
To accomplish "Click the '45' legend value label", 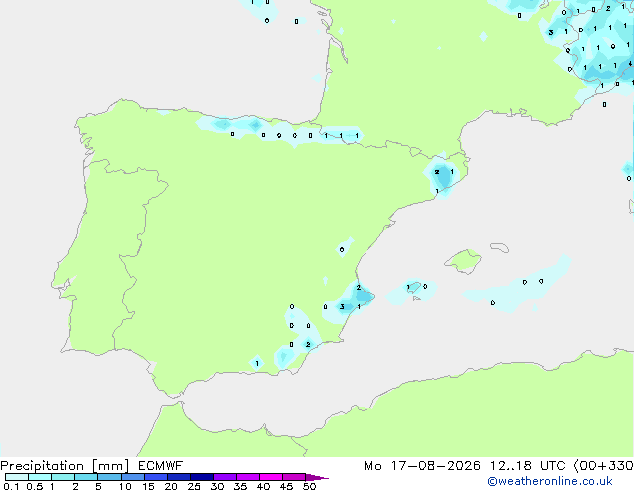I will point(286,486).
